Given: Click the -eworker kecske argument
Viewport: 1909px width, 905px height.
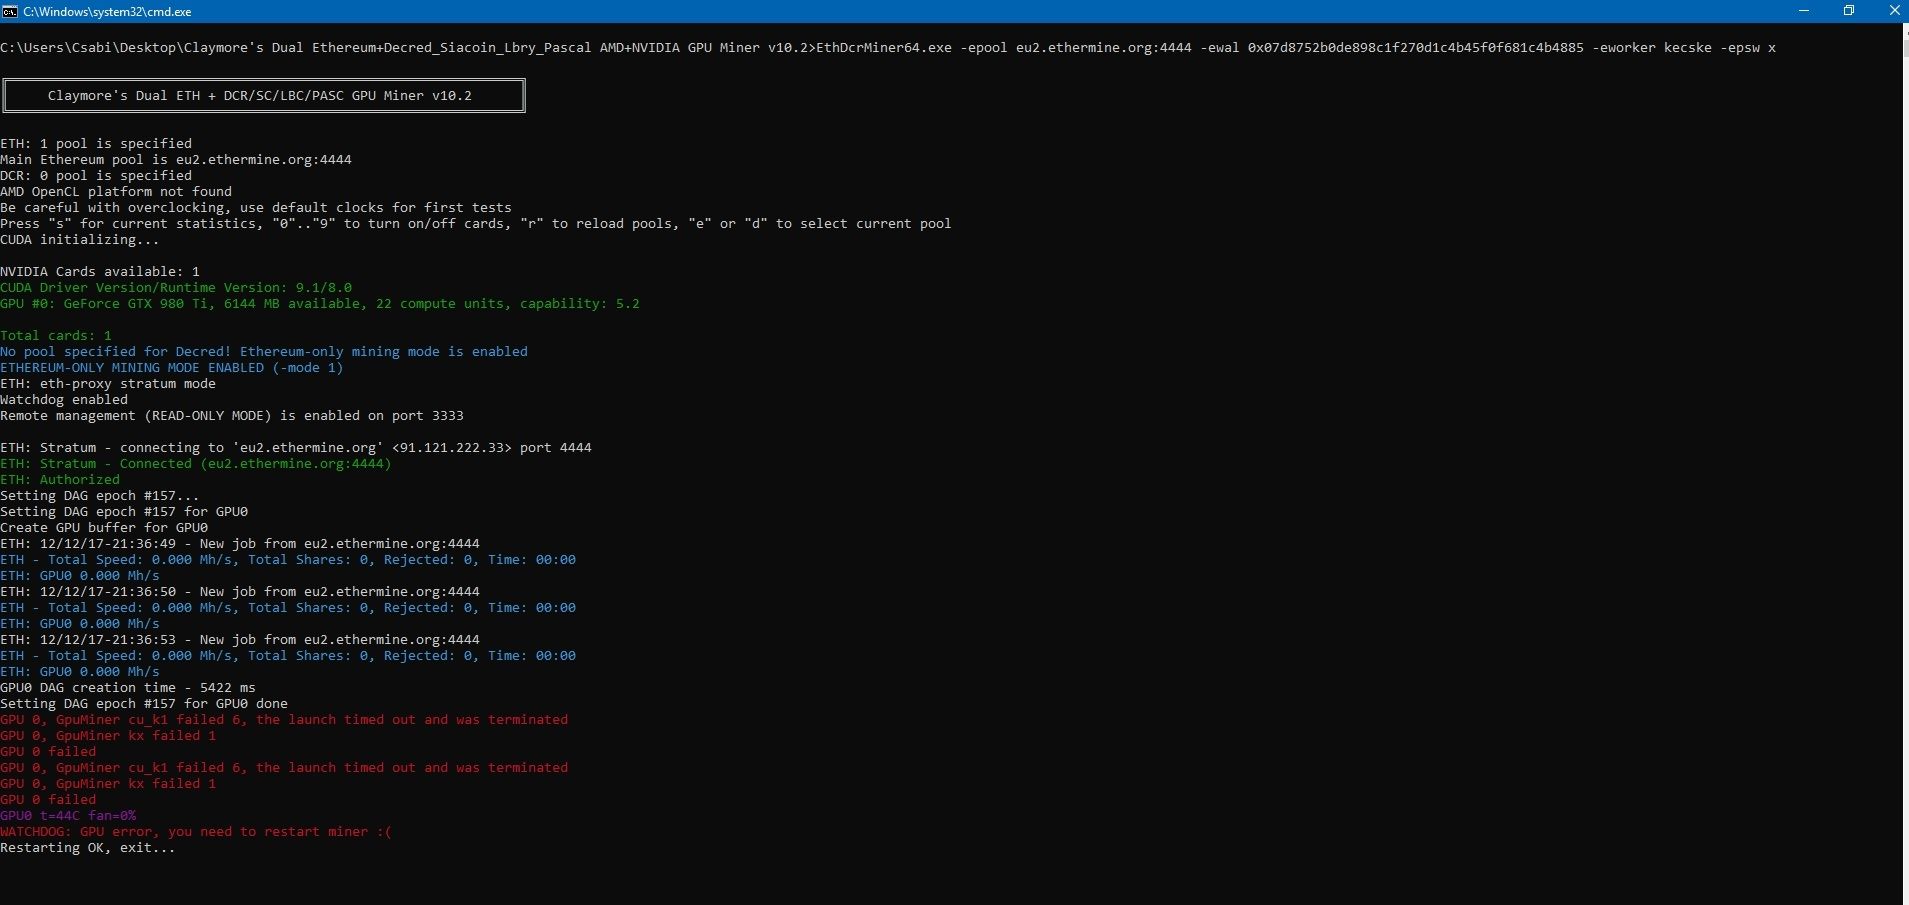Looking at the screenshot, I should [x=1652, y=48].
